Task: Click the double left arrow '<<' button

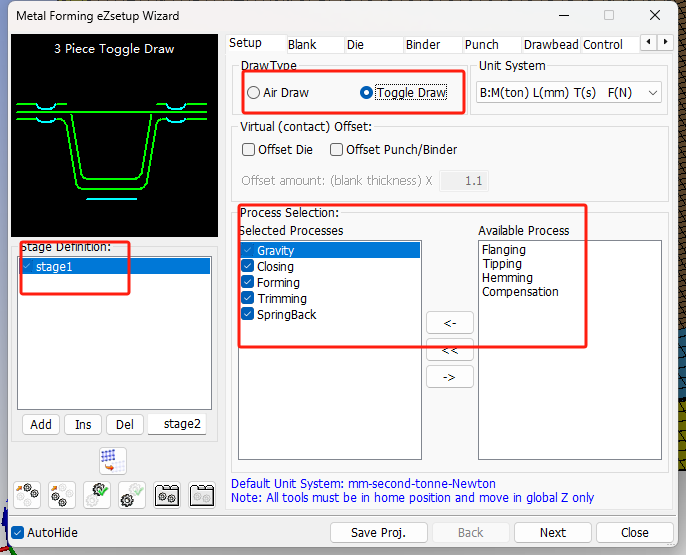Action: [x=450, y=350]
